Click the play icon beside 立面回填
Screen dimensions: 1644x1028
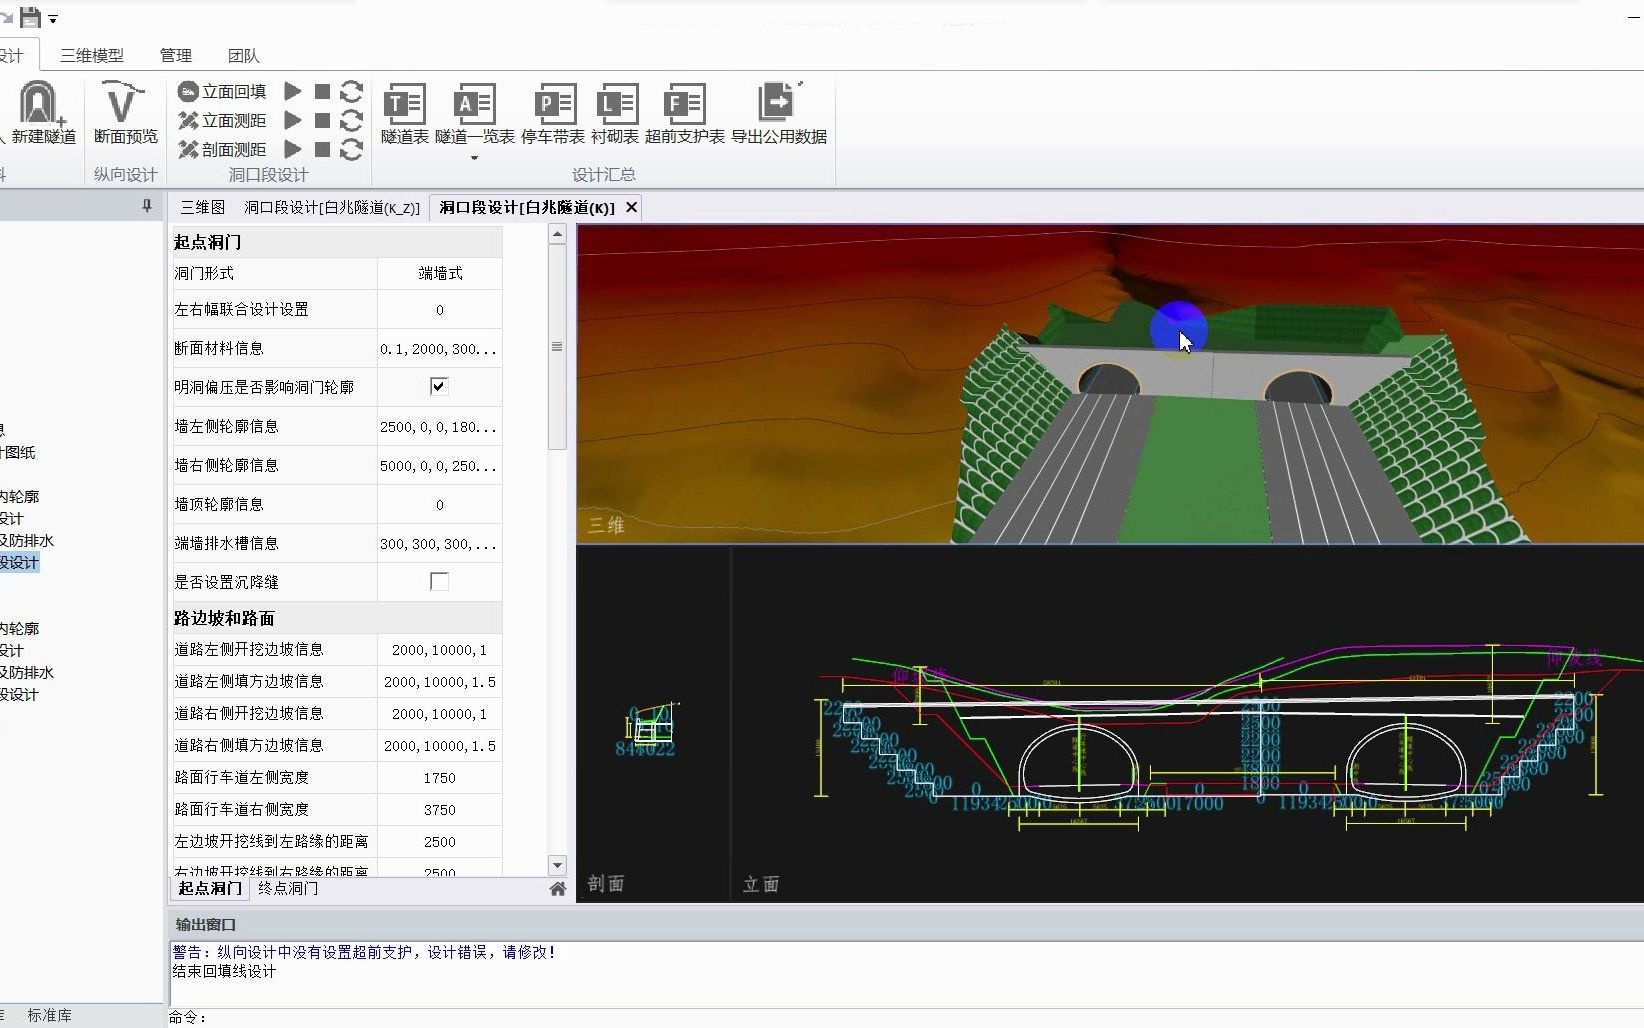[291, 90]
